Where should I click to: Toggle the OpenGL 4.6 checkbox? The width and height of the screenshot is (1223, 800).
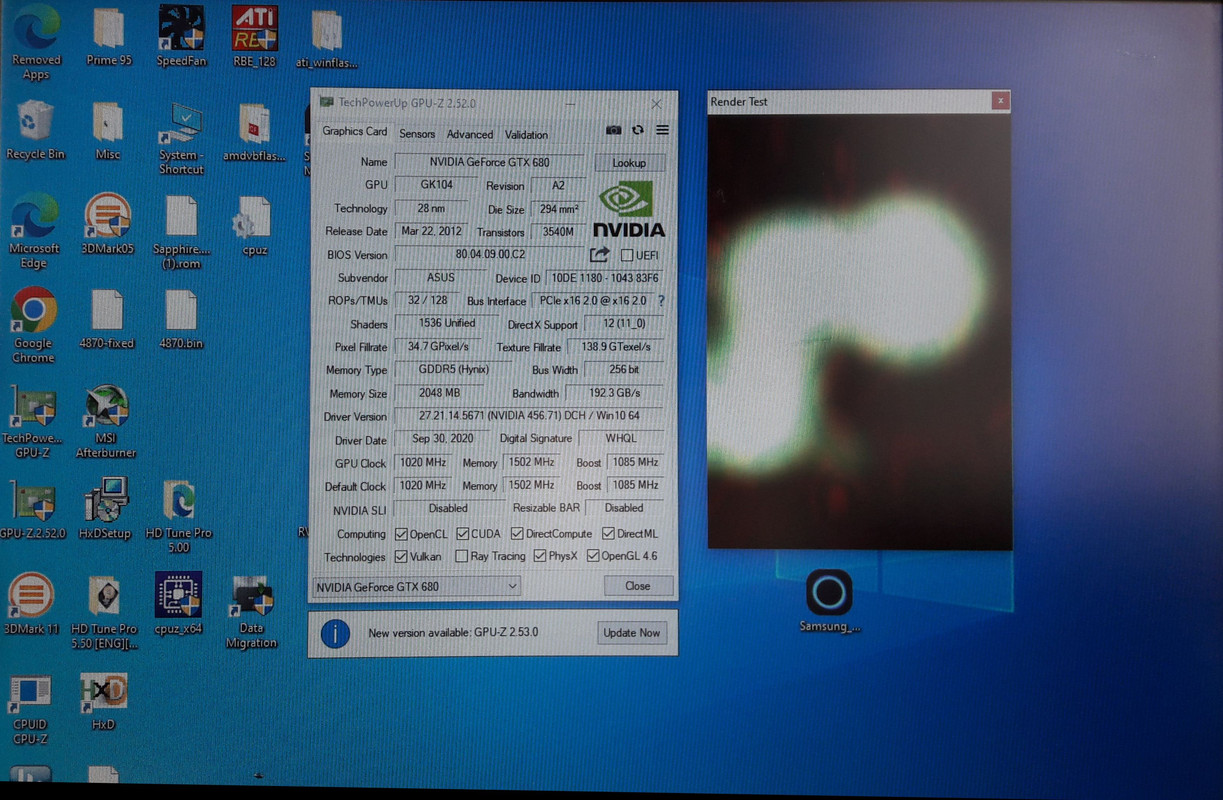click(593, 556)
